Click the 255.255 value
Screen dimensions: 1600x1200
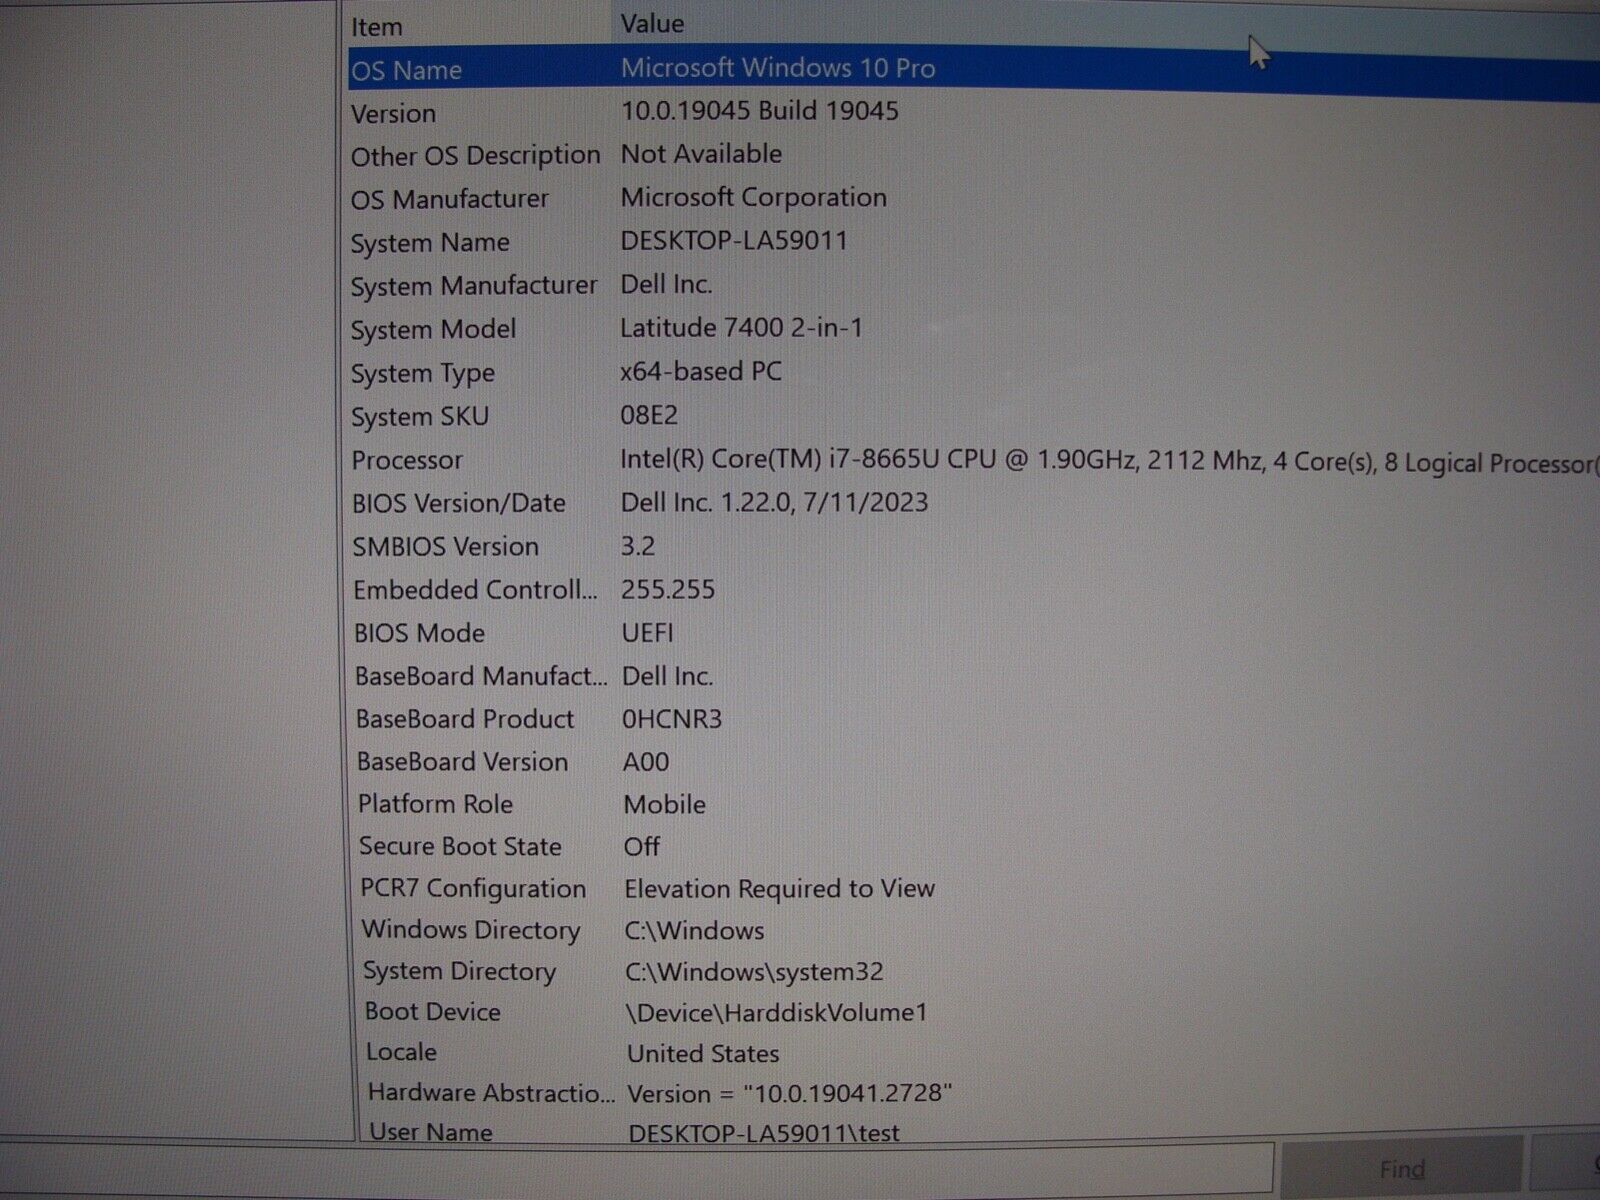click(668, 590)
